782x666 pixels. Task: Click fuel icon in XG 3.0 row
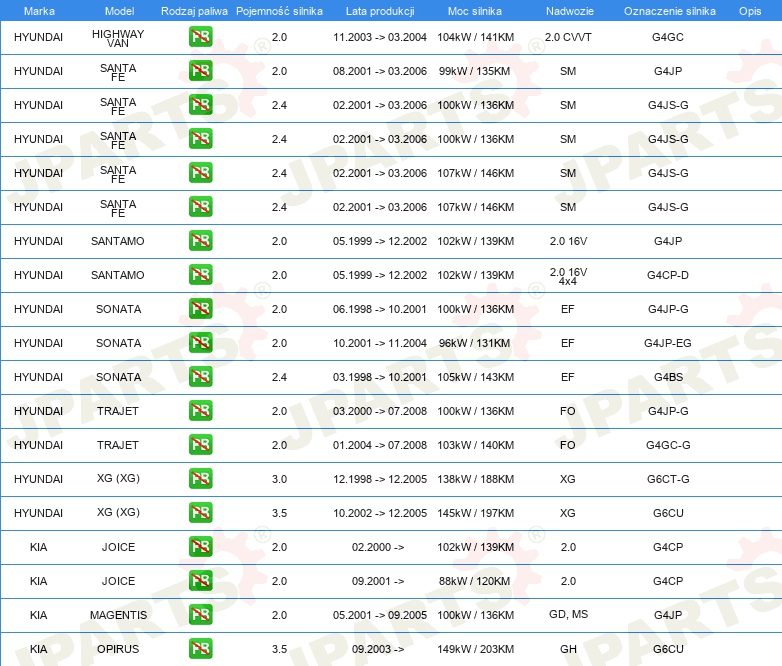pyautogui.click(x=200, y=479)
